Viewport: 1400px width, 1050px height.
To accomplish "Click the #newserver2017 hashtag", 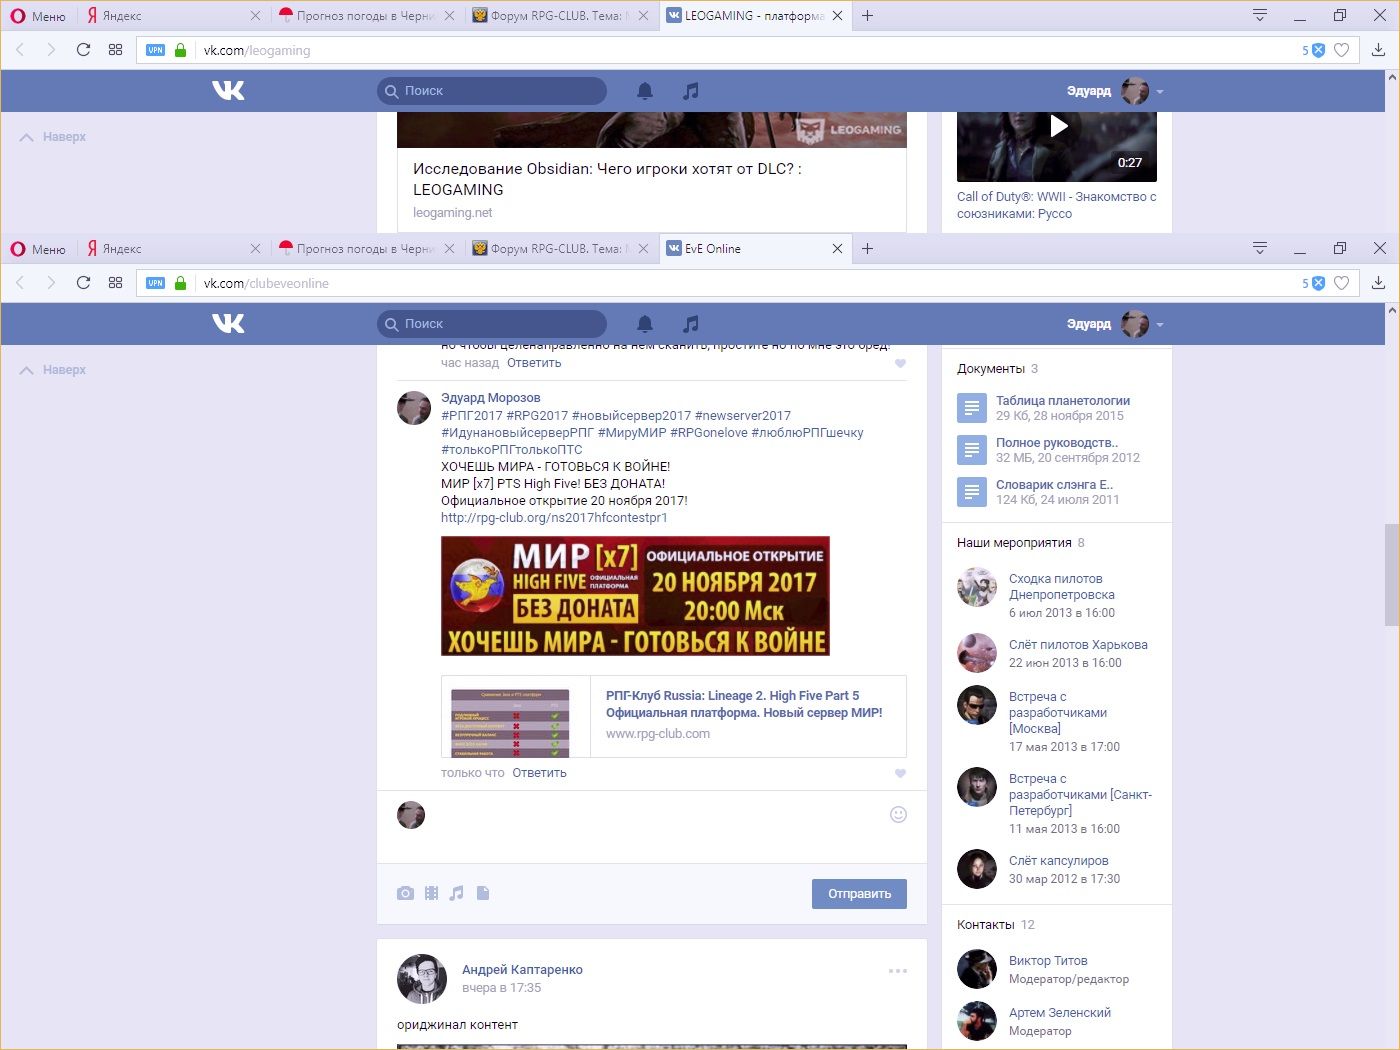I will click(x=742, y=416).
